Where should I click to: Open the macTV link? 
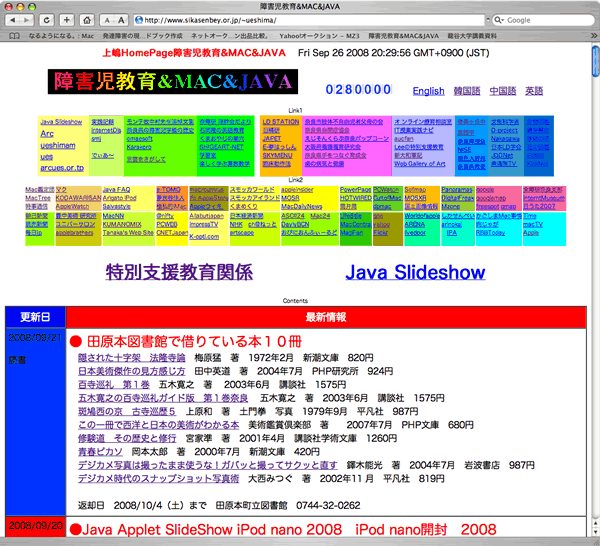tap(533, 224)
